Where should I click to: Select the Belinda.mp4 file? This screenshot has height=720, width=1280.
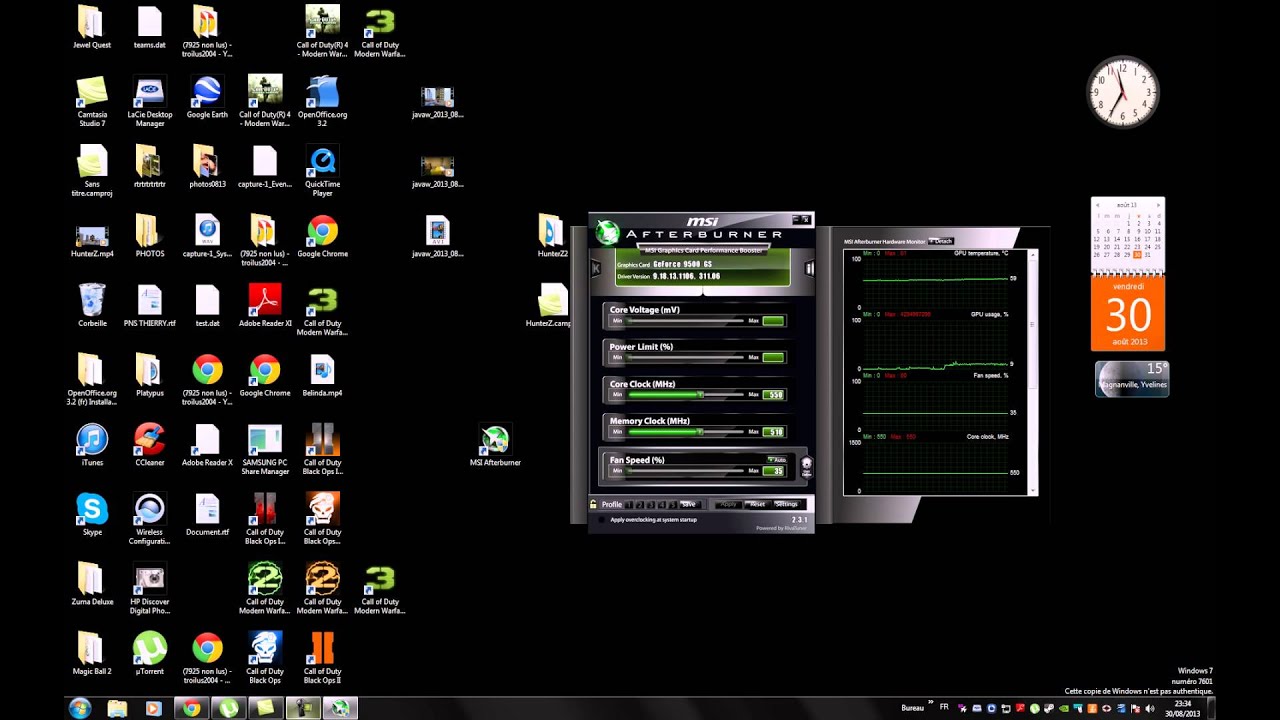coord(322,376)
